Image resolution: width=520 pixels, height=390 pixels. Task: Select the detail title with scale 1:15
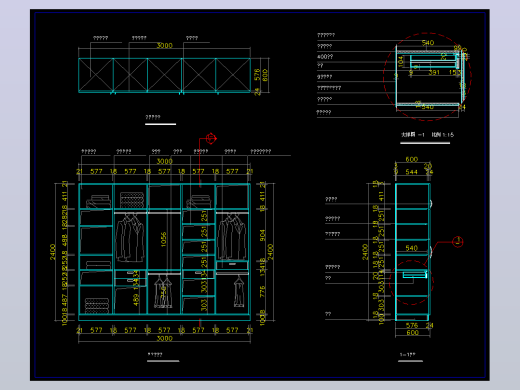click(x=427, y=135)
